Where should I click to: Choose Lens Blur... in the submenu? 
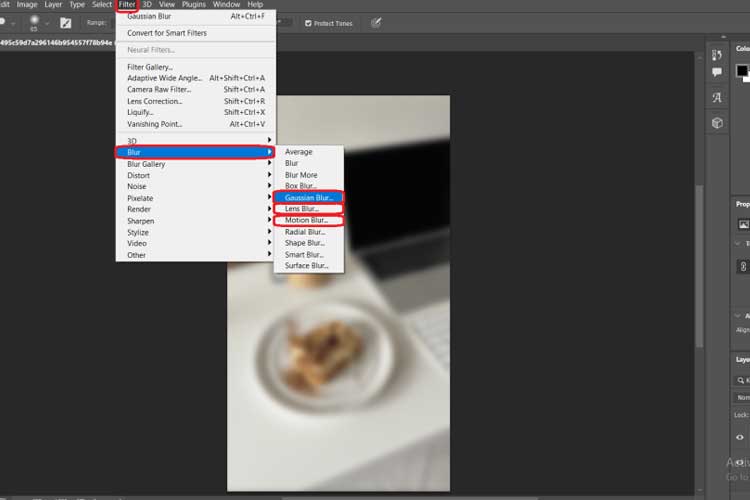pos(309,209)
